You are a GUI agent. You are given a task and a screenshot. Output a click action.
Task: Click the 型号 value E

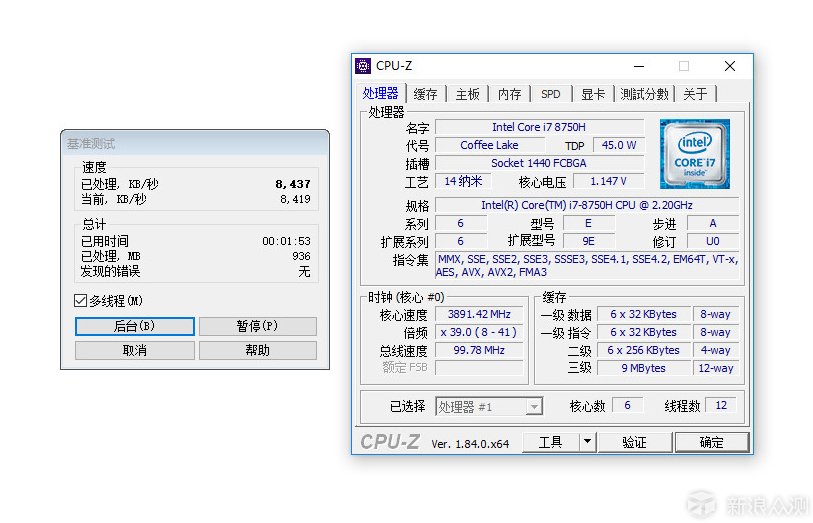tap(588, 223)
